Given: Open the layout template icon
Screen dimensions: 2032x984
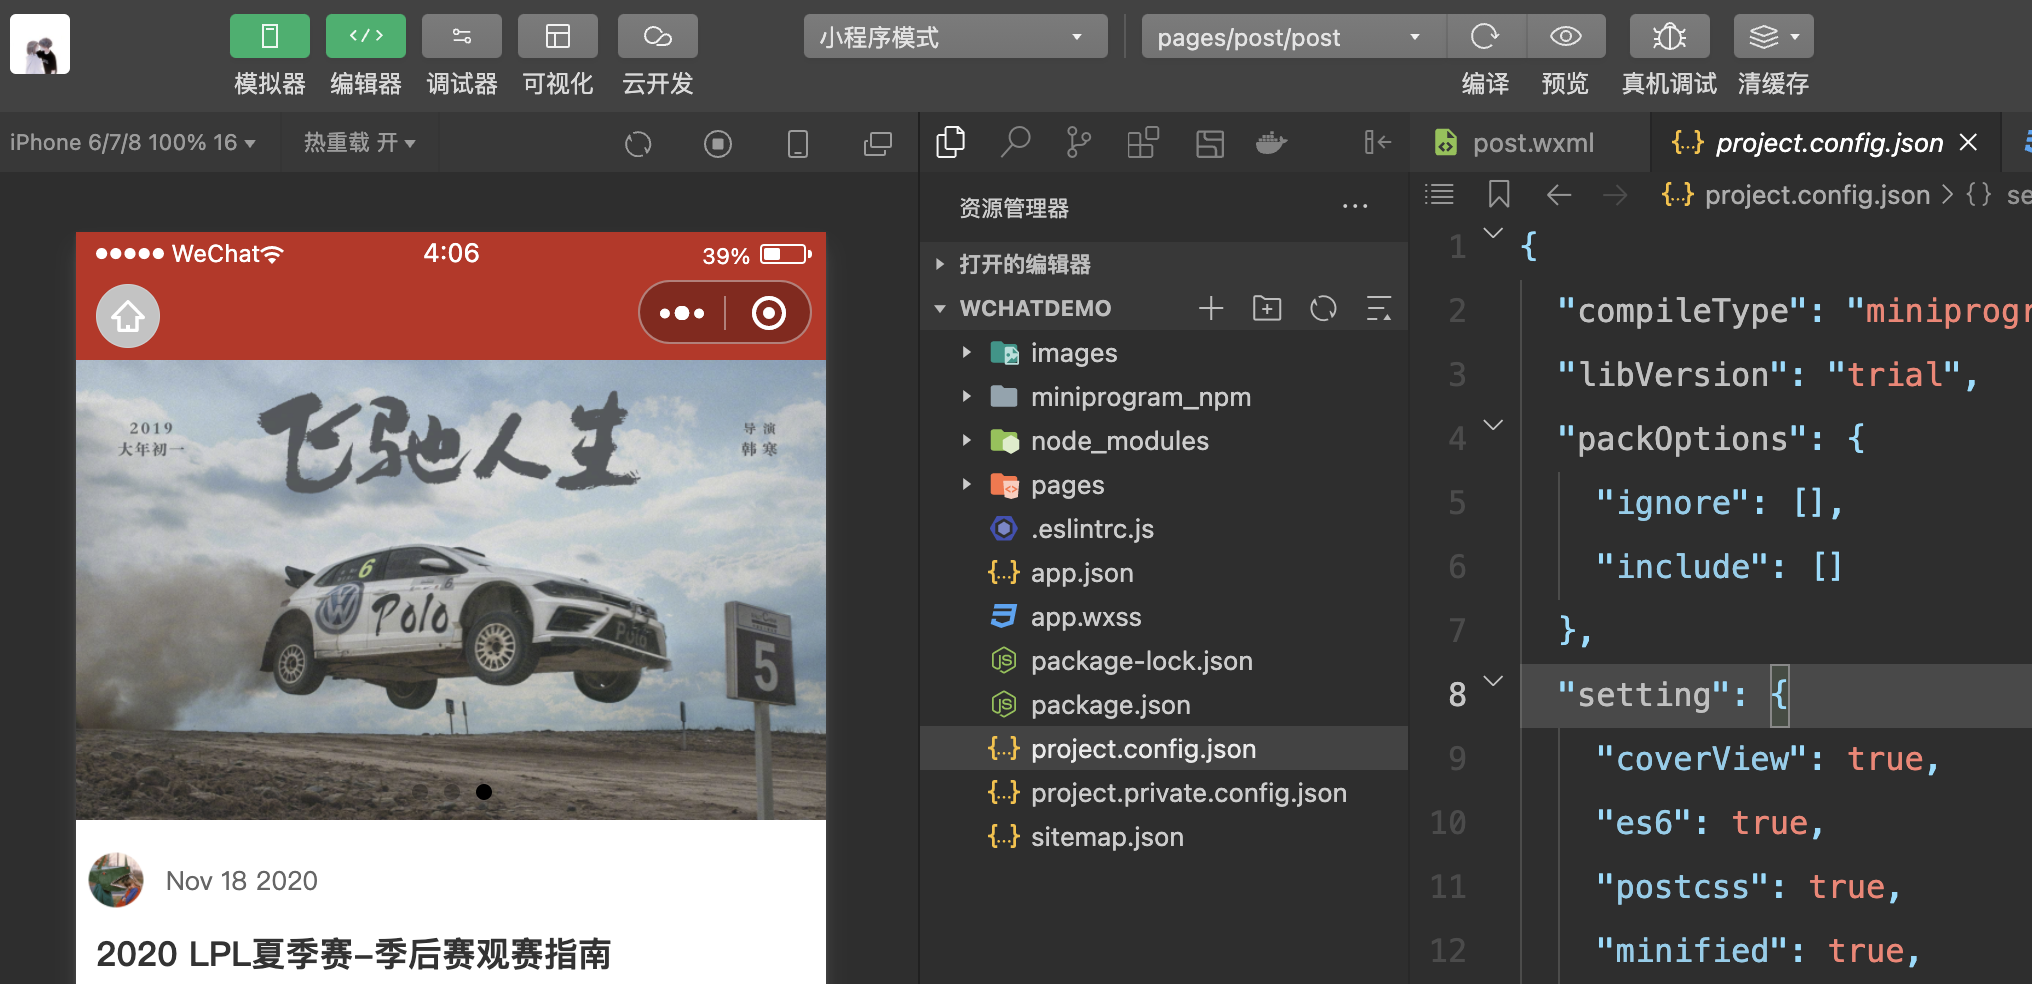Looking at the screenshot, I should point(1210,144).
